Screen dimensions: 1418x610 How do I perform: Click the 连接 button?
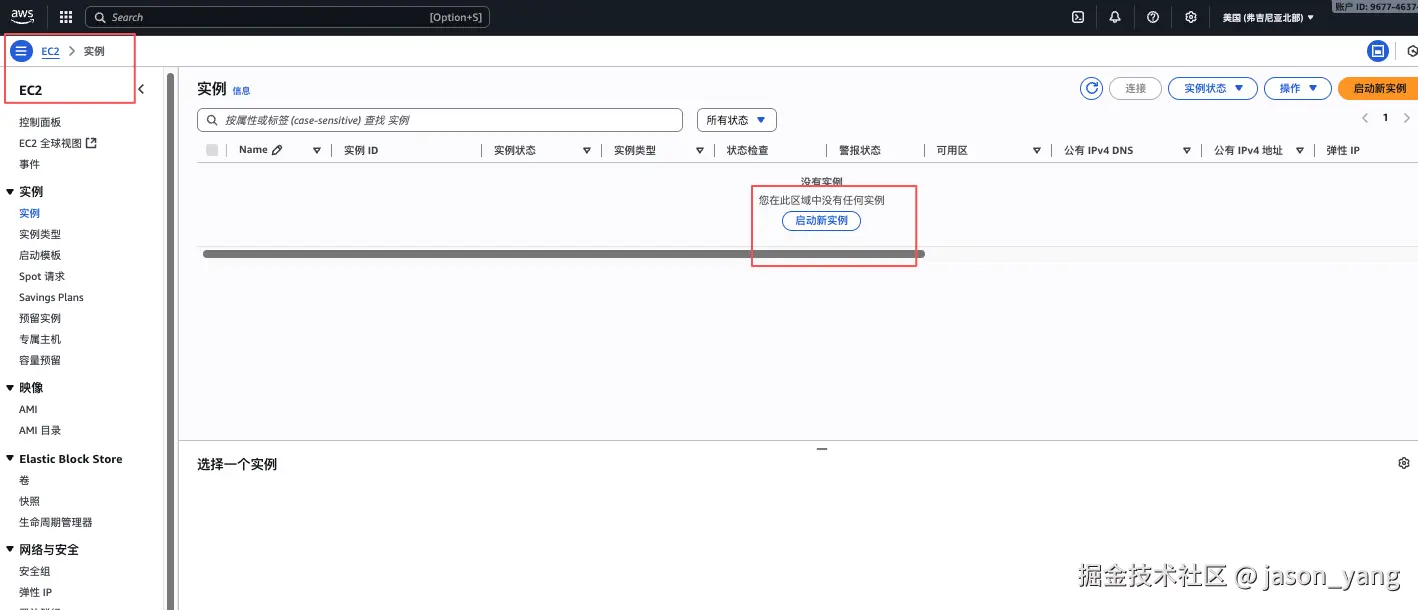pyautogui.click(x=1135, y=88)
